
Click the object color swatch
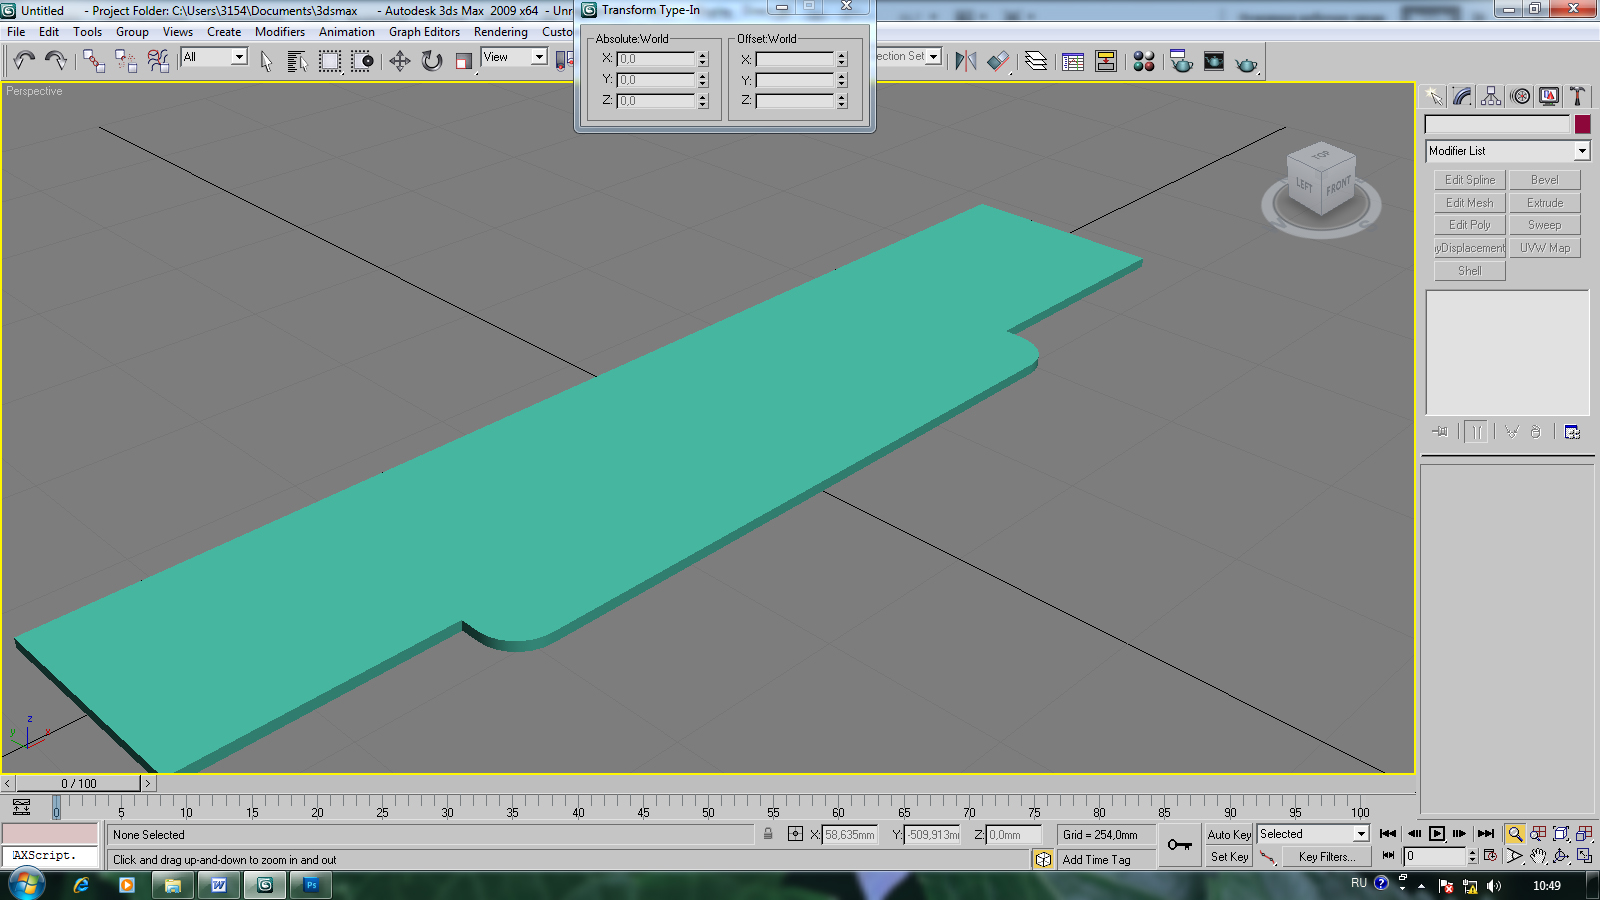[x=1582, y=124]
